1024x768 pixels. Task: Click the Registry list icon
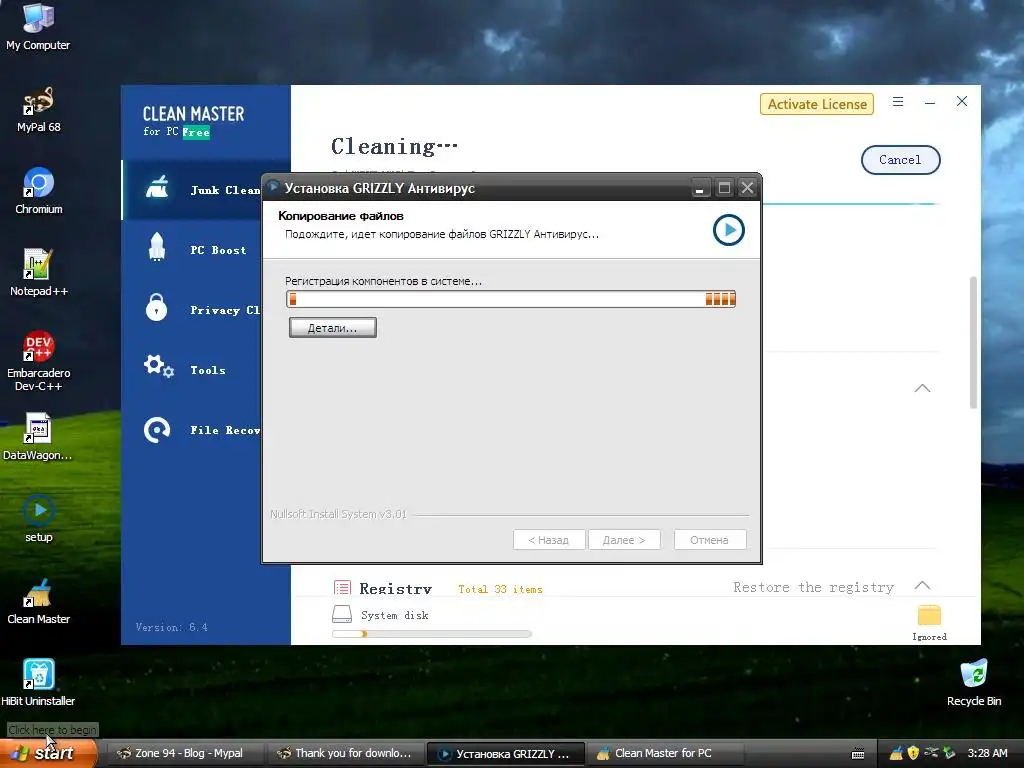[x=342, y=587]
